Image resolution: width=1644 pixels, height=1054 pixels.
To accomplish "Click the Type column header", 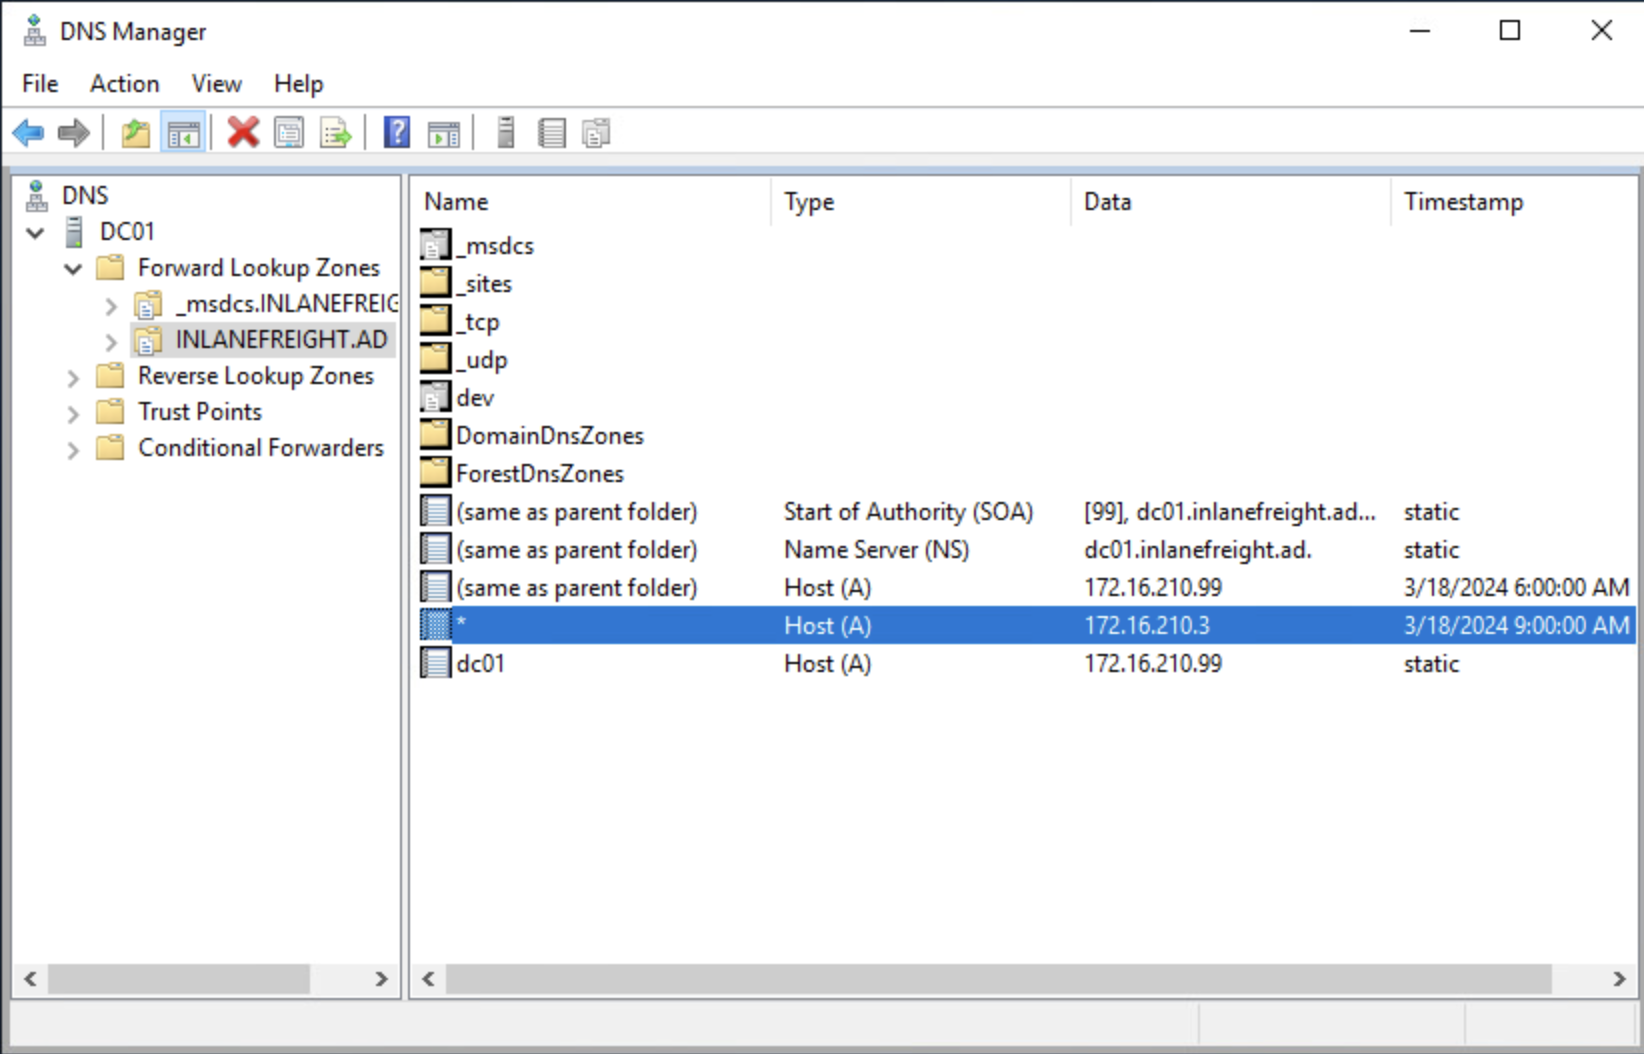I will pyautogui.click(x=809, y=202).
